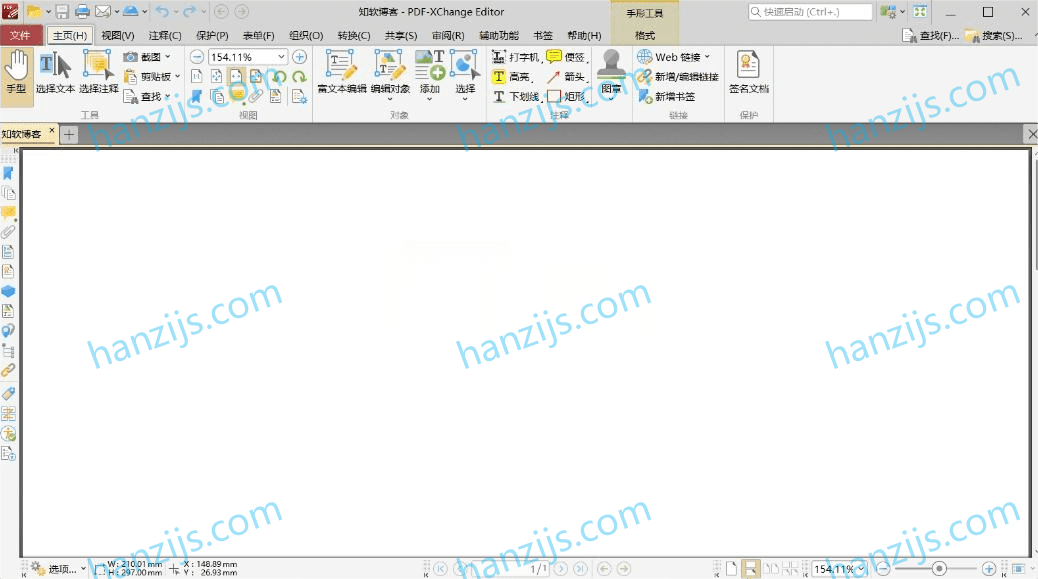1038x579 pixels.
Task: Choose the 高亮 highlight text tool
Action: click(x=512, y=77)
